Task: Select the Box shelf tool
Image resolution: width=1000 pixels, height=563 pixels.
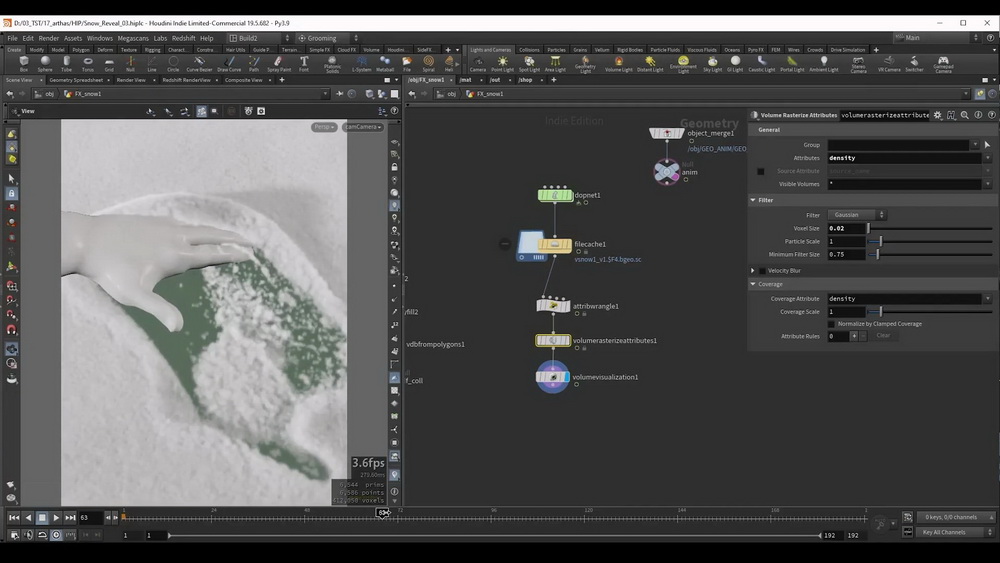Action: pyautogui.click(x=24, y=63)
